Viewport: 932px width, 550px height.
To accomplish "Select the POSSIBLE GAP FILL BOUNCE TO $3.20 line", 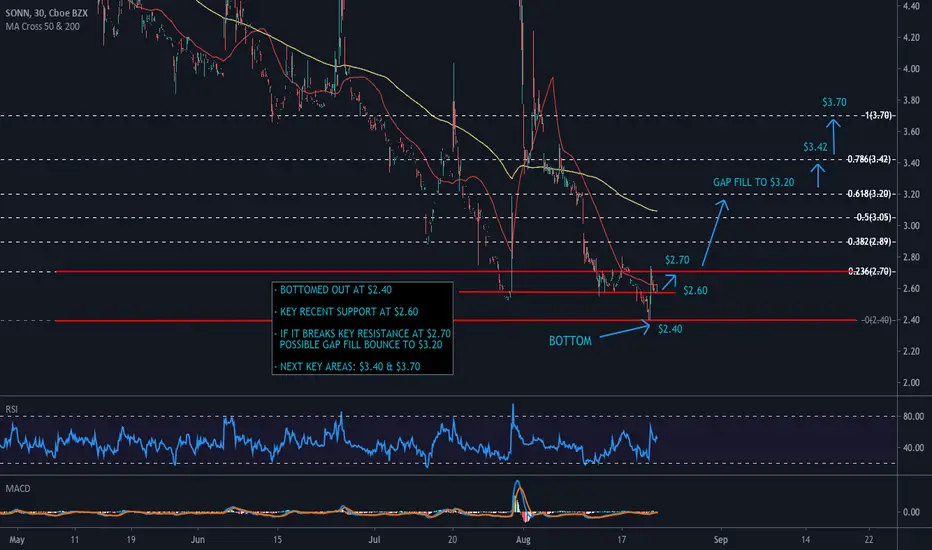I will pos(361,344).
